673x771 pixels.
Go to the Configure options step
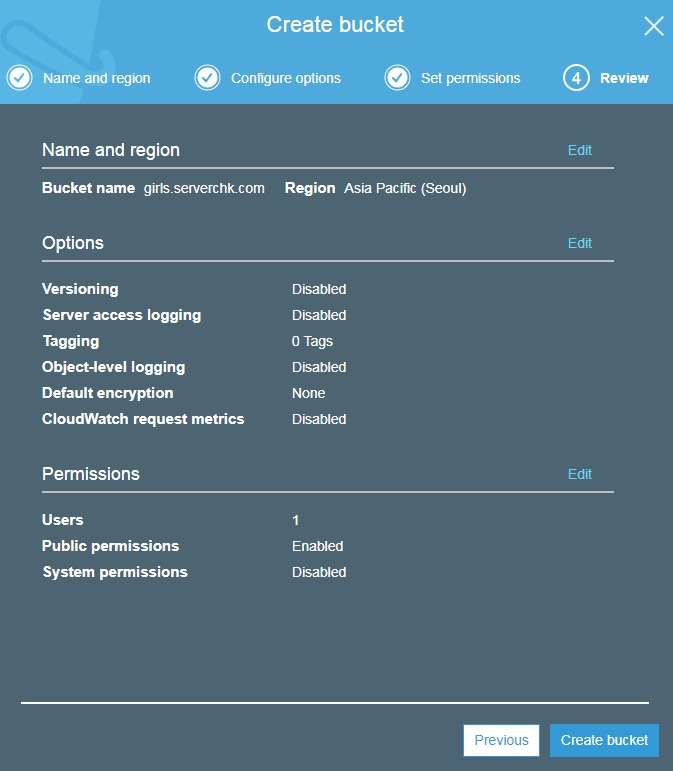click(286, 78)
